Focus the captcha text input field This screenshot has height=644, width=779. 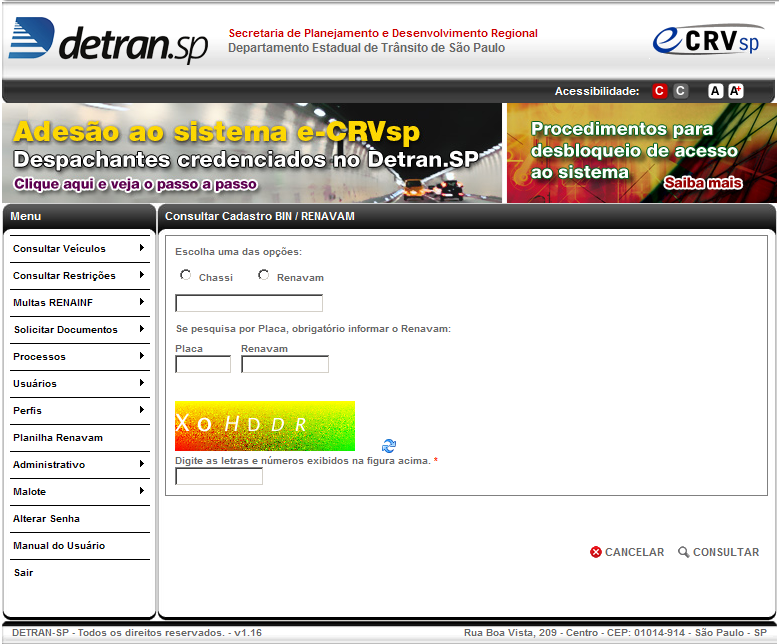[x=219, y=477]
